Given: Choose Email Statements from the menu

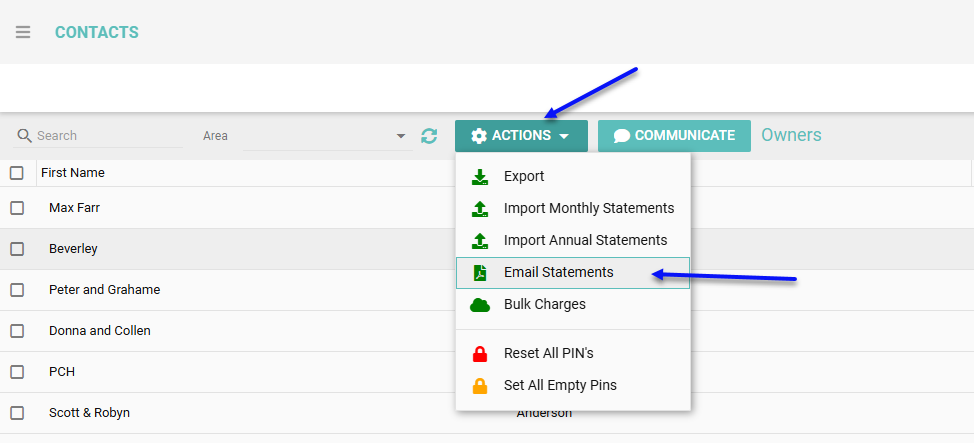Looking at the screenshot, I should coord(558,272).
